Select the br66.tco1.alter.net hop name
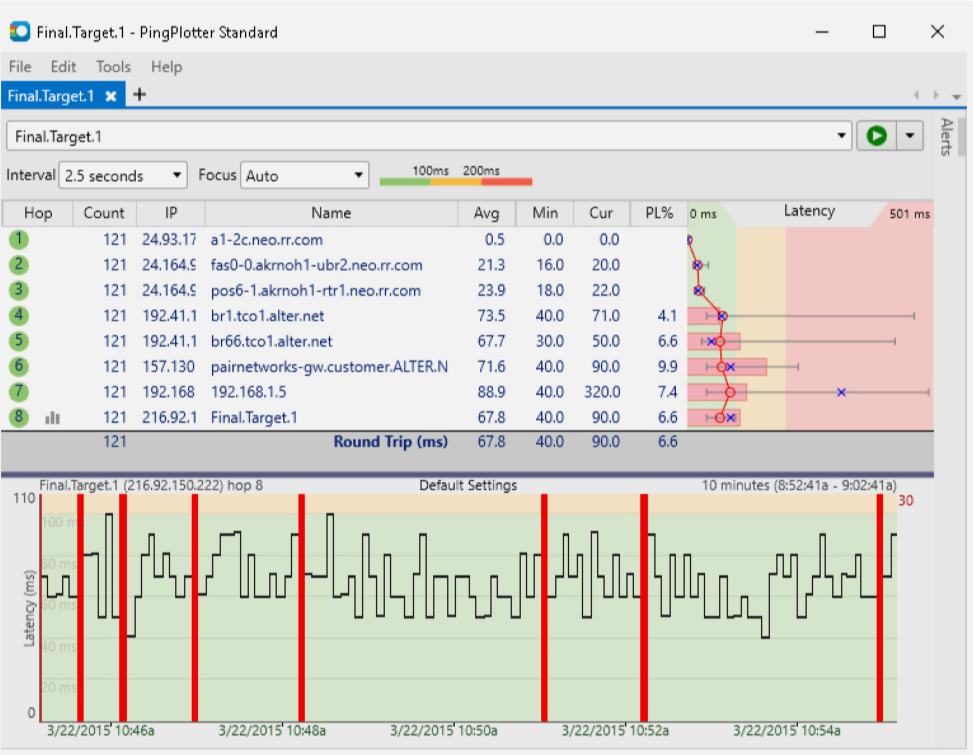The width and height of the screenshot is (973, 755). tap(272, 341)
